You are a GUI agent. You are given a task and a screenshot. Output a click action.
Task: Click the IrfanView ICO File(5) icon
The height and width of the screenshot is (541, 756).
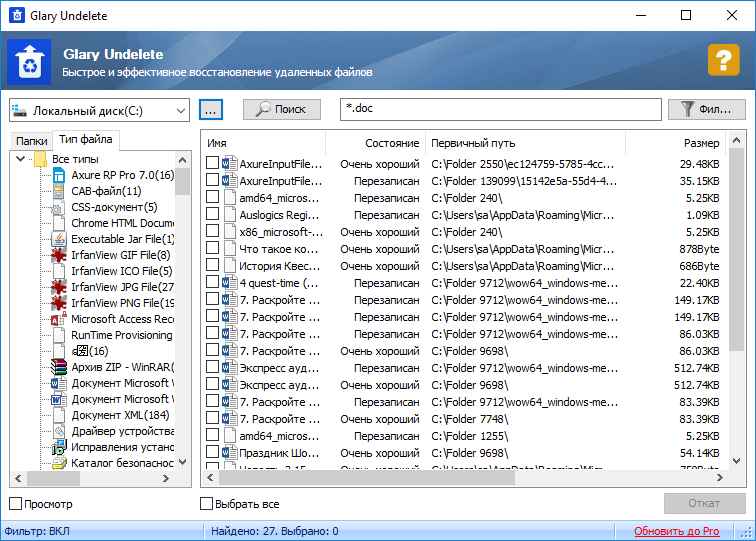59,271
